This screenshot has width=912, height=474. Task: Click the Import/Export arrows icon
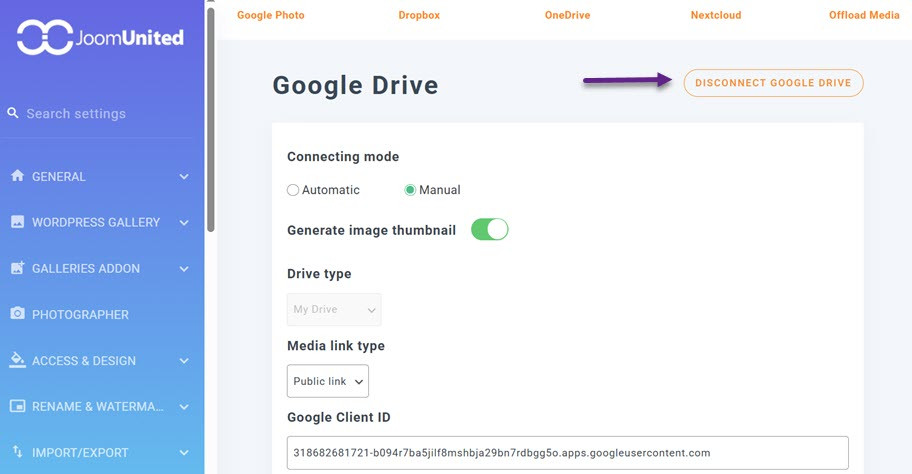coord(17,452)
